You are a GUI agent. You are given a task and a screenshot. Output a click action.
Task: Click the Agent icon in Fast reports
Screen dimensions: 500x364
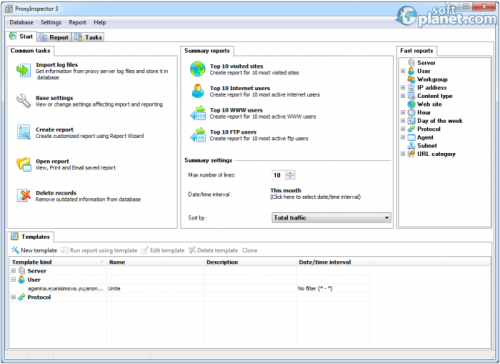click(x=411, y=137)
